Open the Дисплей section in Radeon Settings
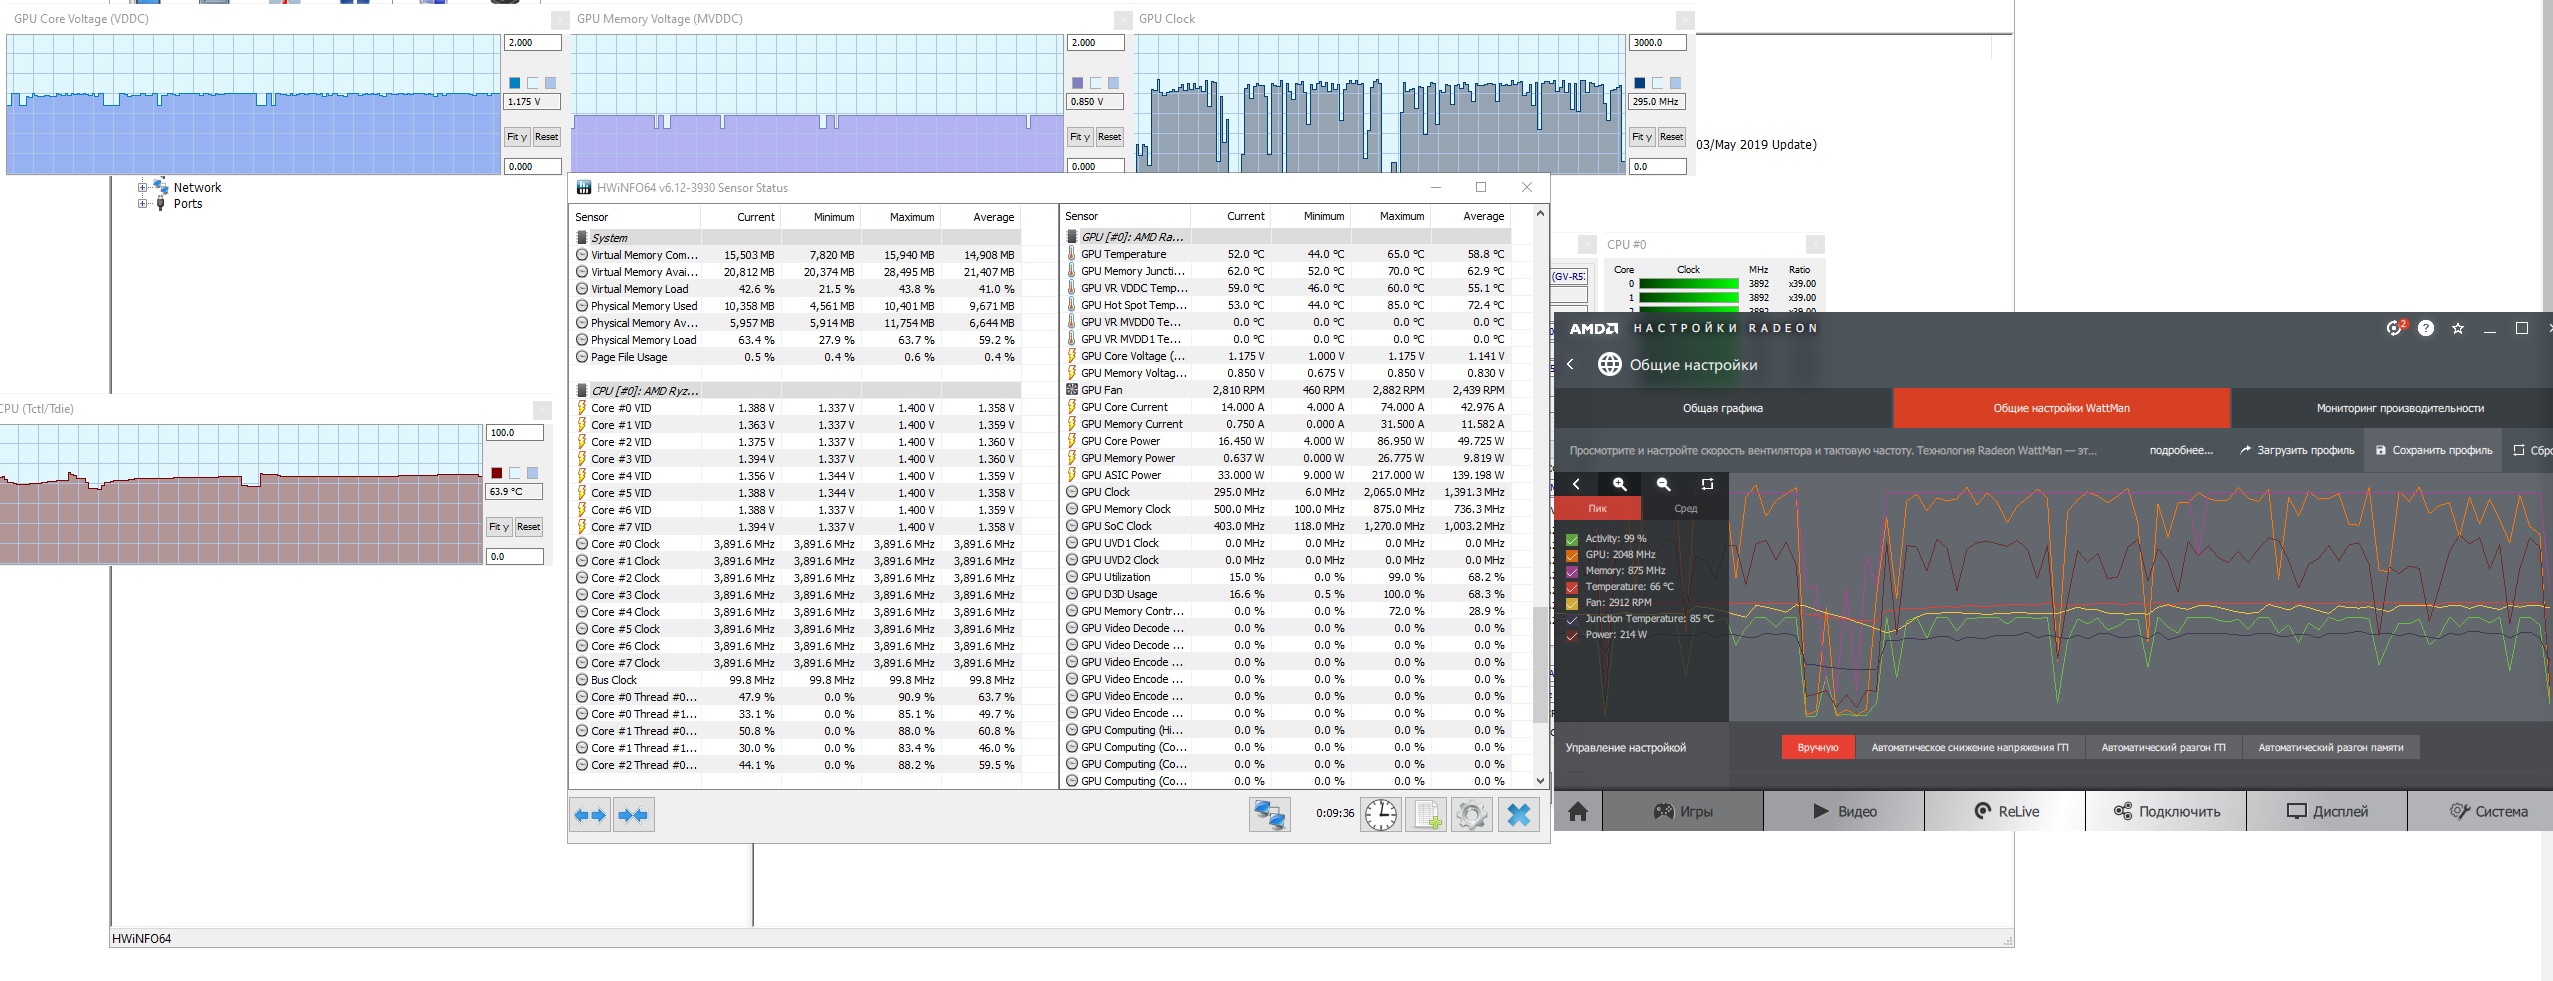 click(x=2327, y=811)
